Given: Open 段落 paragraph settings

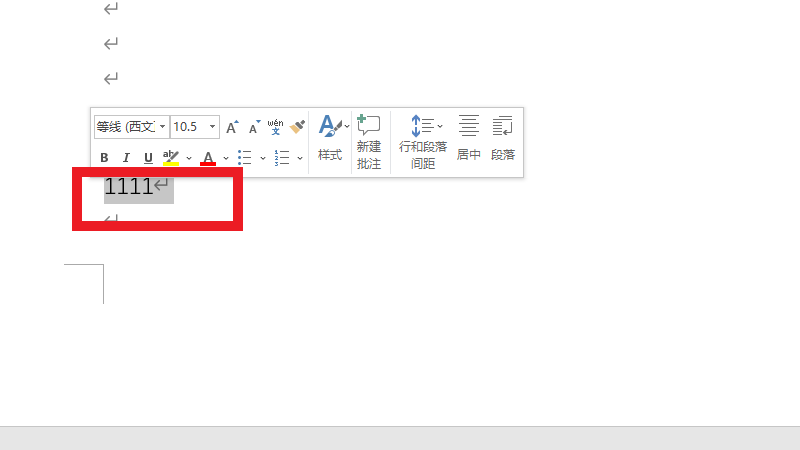Looking at the screenshot, I should [x=502, y=138].
